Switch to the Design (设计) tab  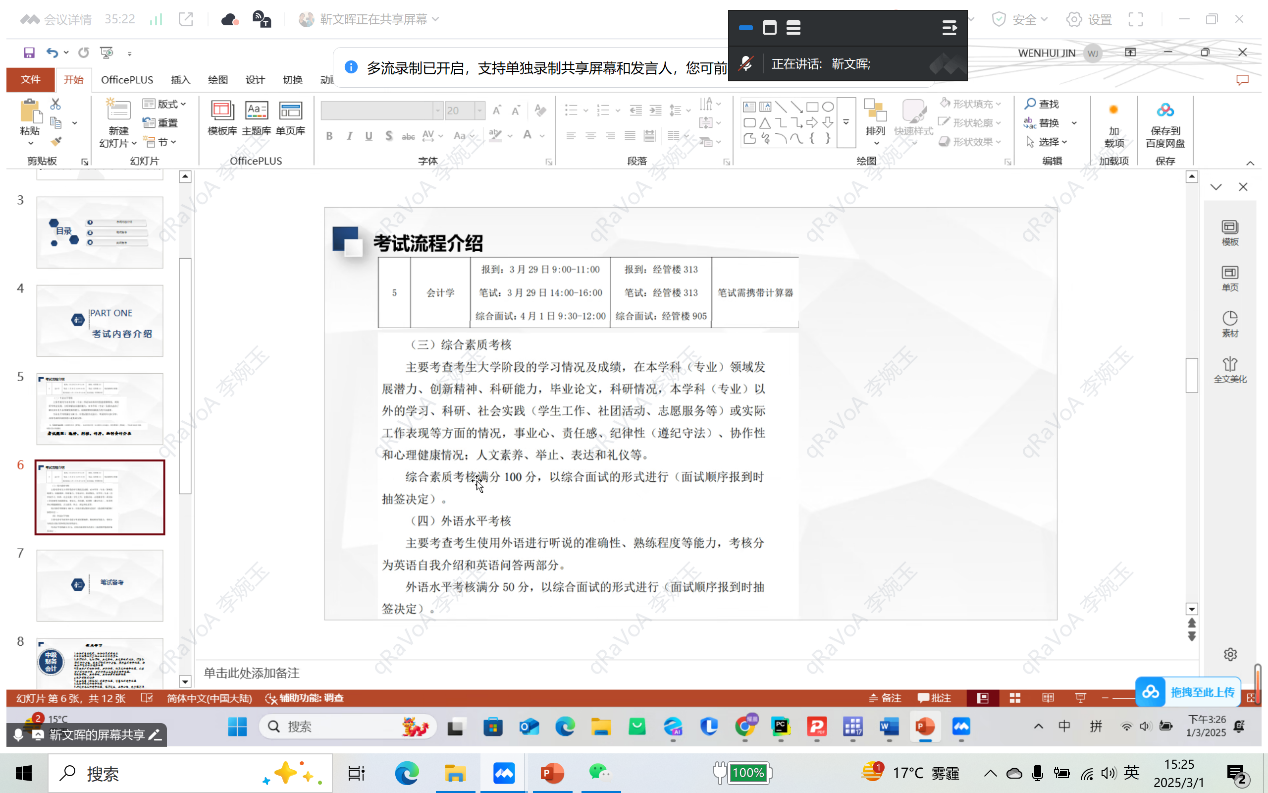(x=255, y=80)
